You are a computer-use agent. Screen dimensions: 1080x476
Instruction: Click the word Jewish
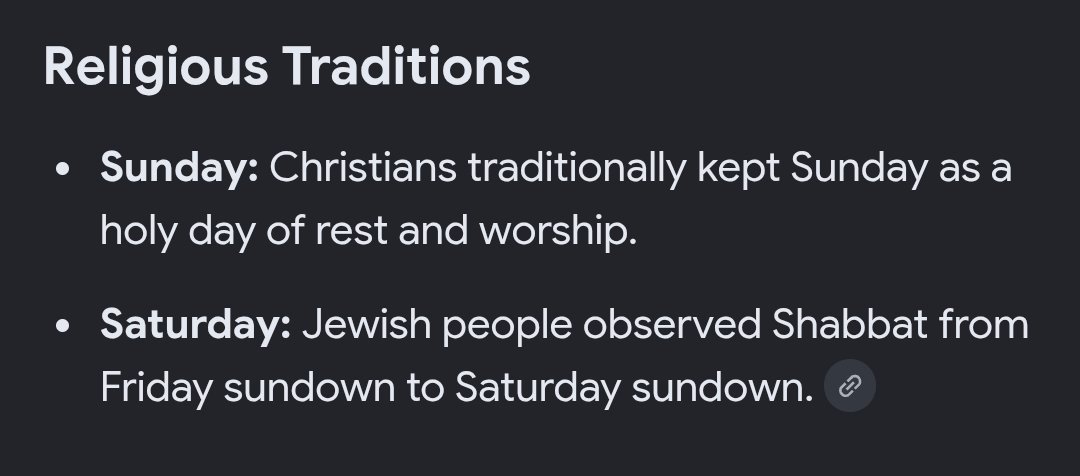tap(366, 324)
